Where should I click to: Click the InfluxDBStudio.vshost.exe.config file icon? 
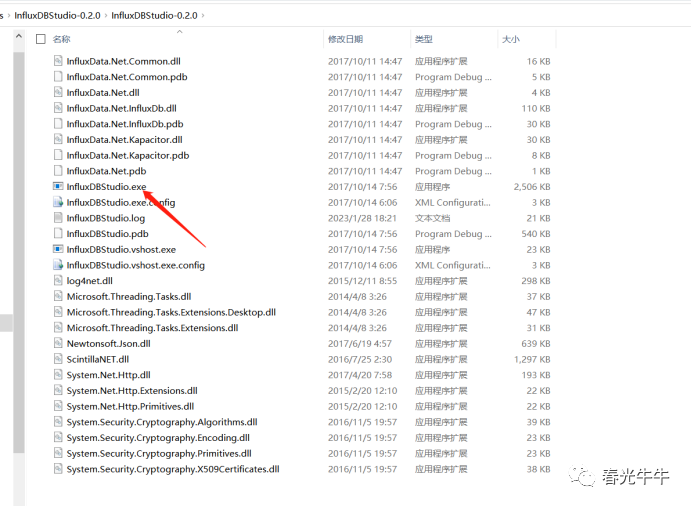(x=58, y=265)
